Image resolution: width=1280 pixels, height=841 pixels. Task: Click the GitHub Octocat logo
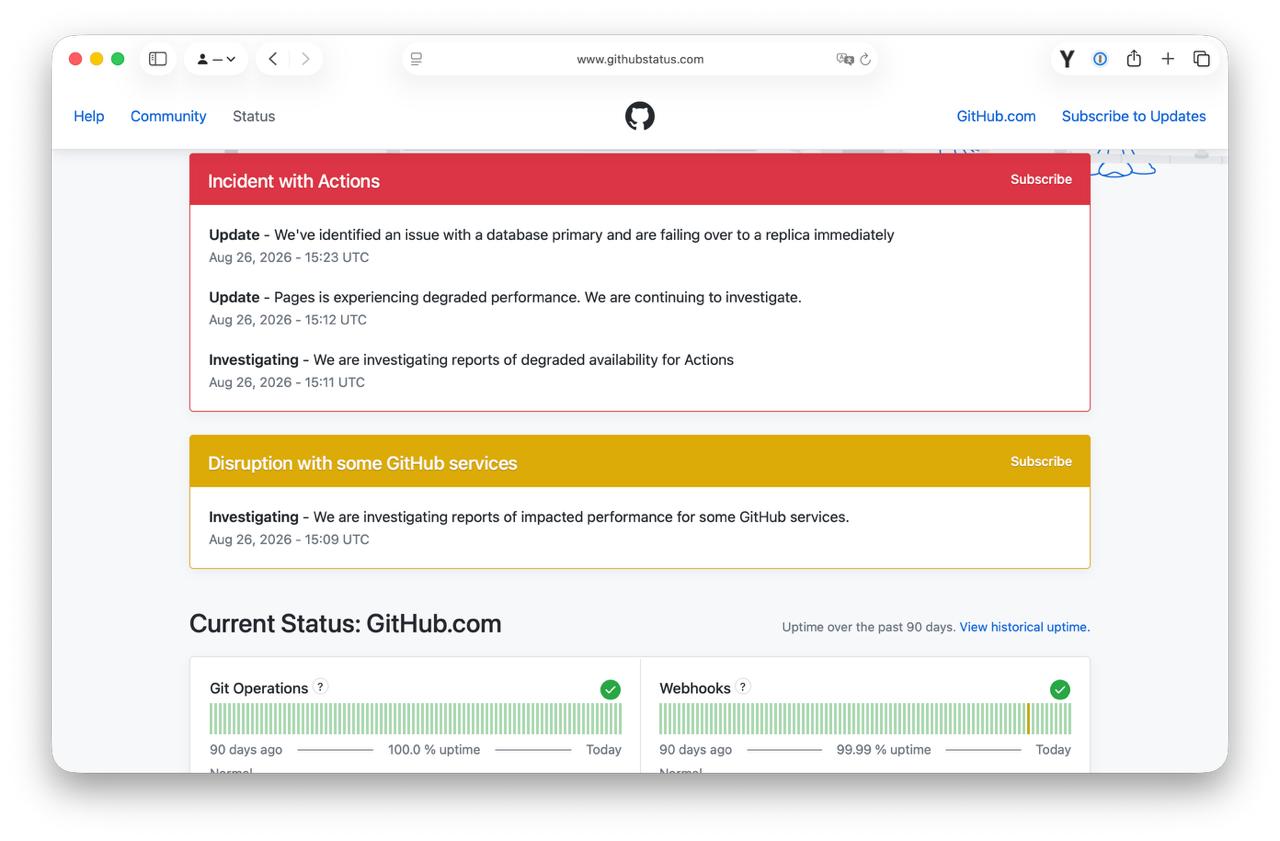tap(640, 116)
